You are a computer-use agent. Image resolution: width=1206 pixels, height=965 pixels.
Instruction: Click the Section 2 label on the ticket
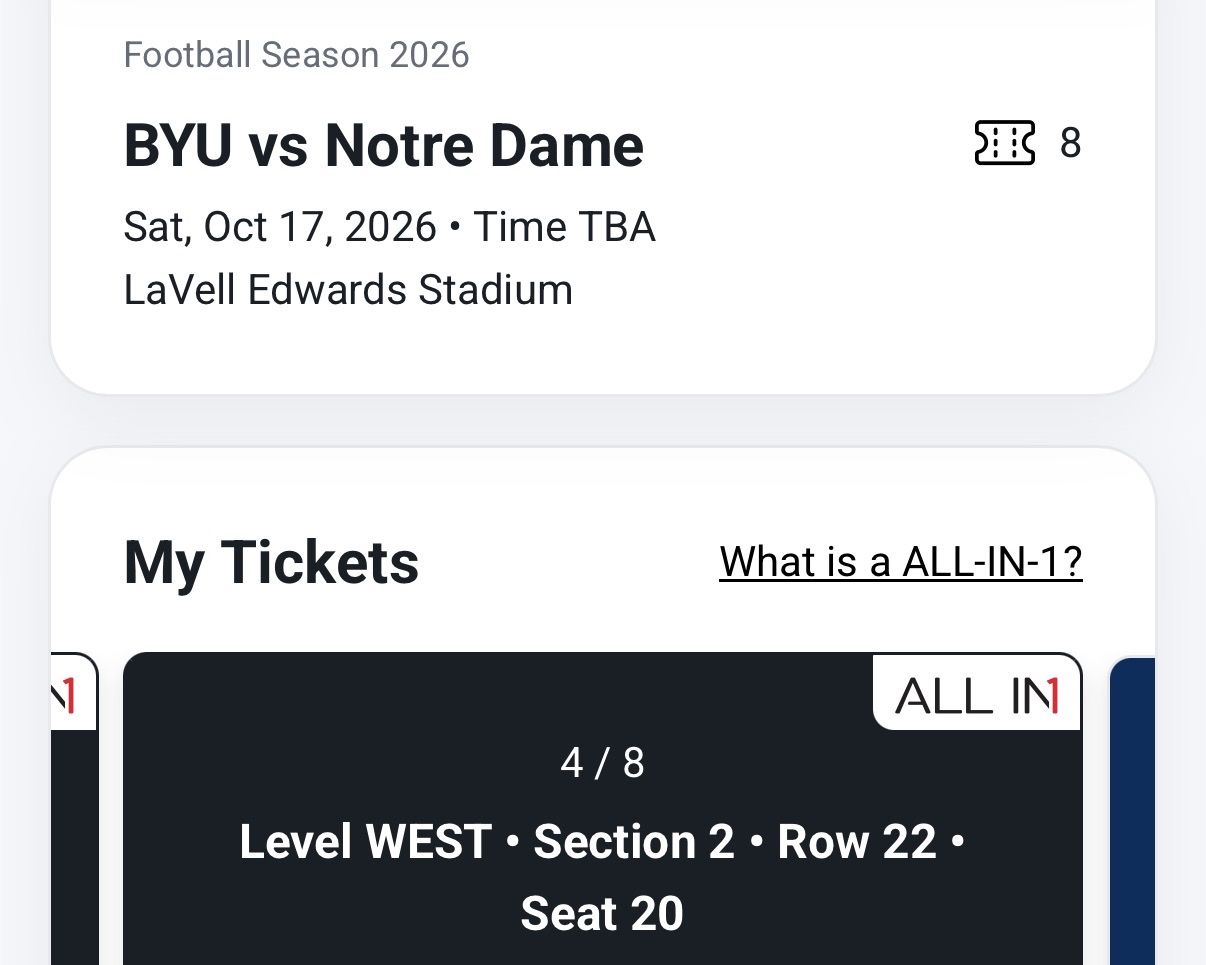[x=634, y=841]
